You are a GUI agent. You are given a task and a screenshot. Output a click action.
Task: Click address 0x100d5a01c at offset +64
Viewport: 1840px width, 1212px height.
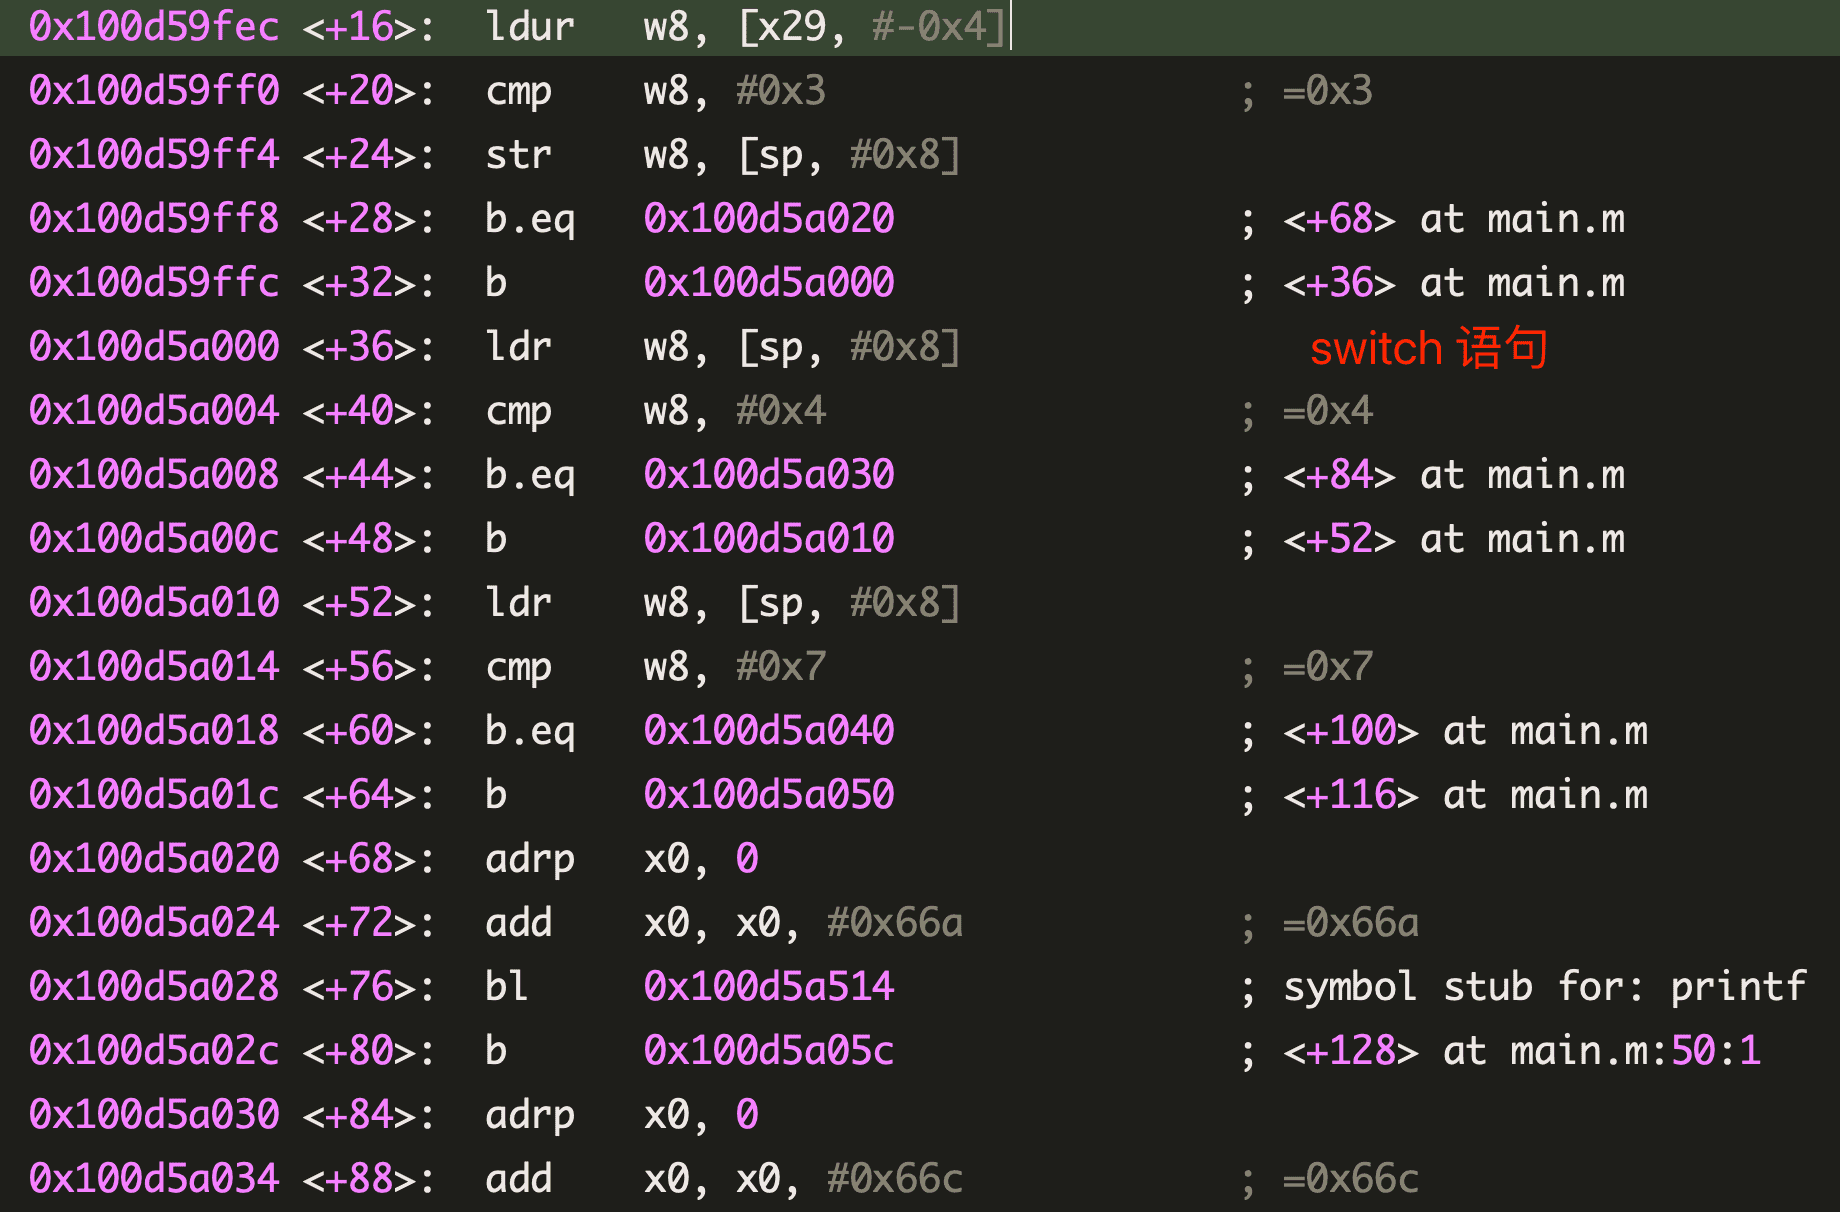(154, 795)
